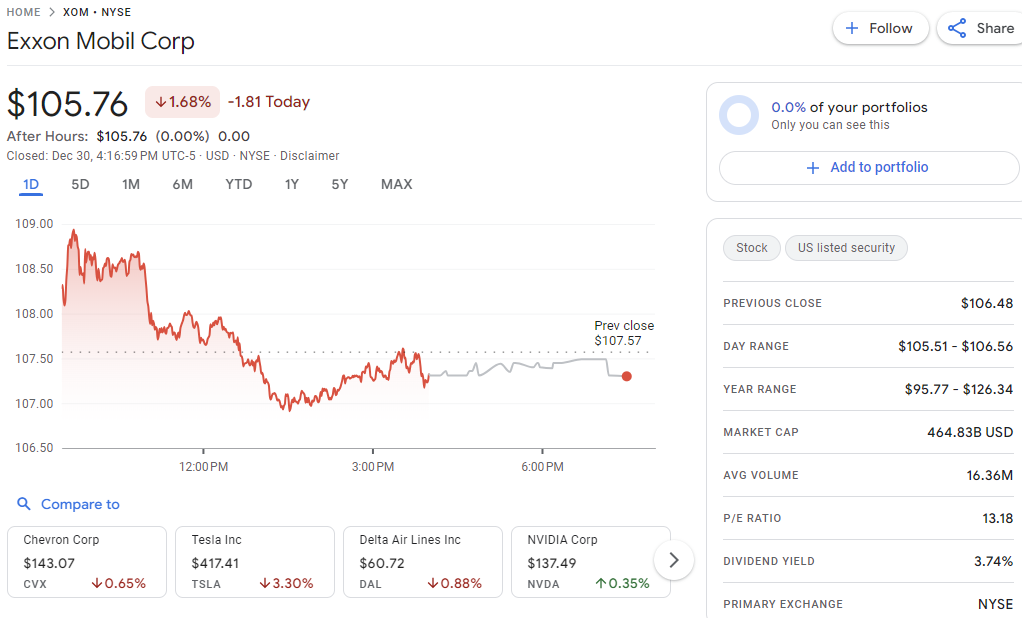Go to the HOME breadcrumb link

click(x=23, y=12)
